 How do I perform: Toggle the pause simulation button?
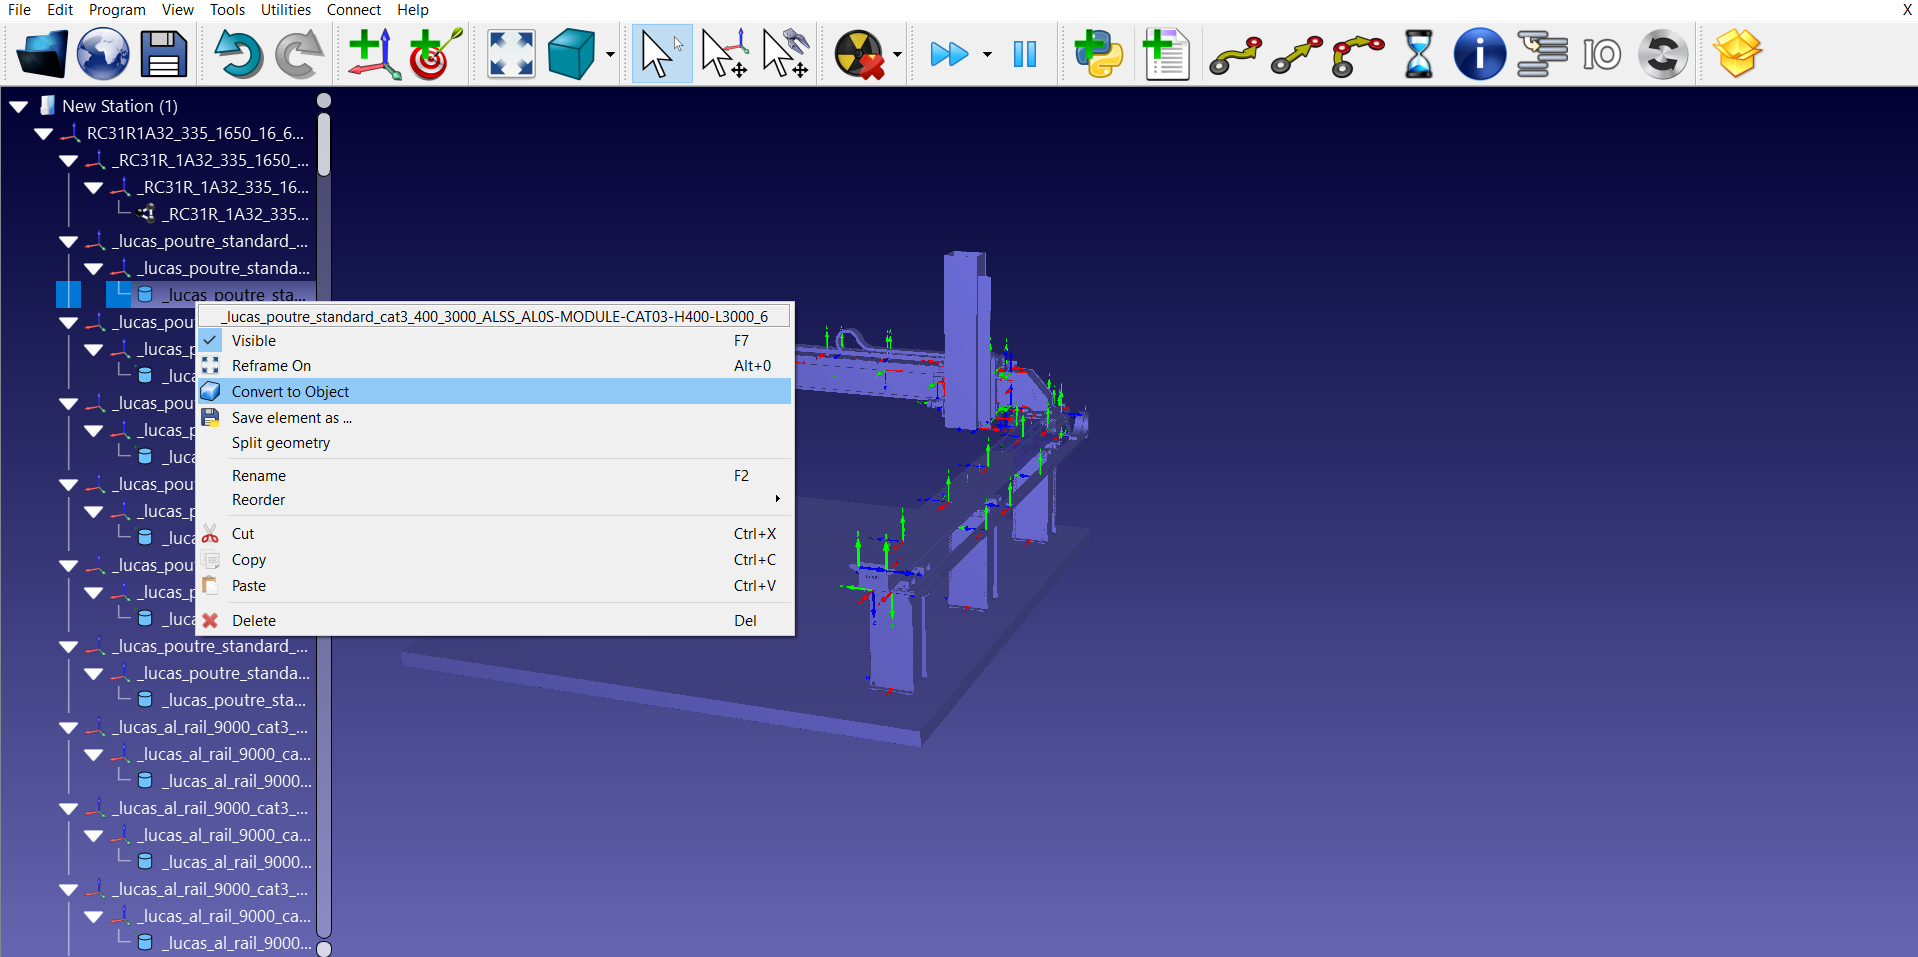(1025, 54)
